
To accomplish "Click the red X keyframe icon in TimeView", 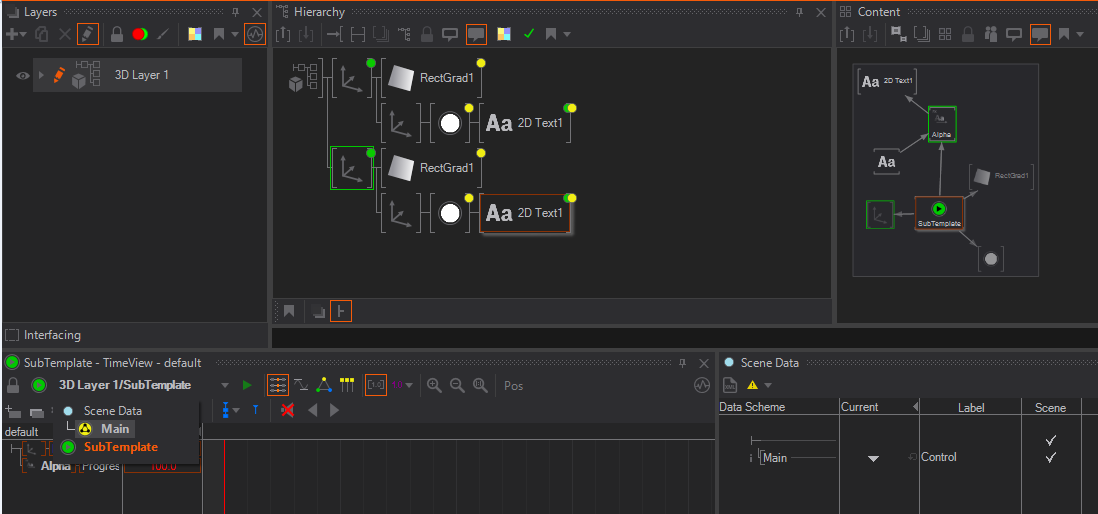I will point(287,410).
